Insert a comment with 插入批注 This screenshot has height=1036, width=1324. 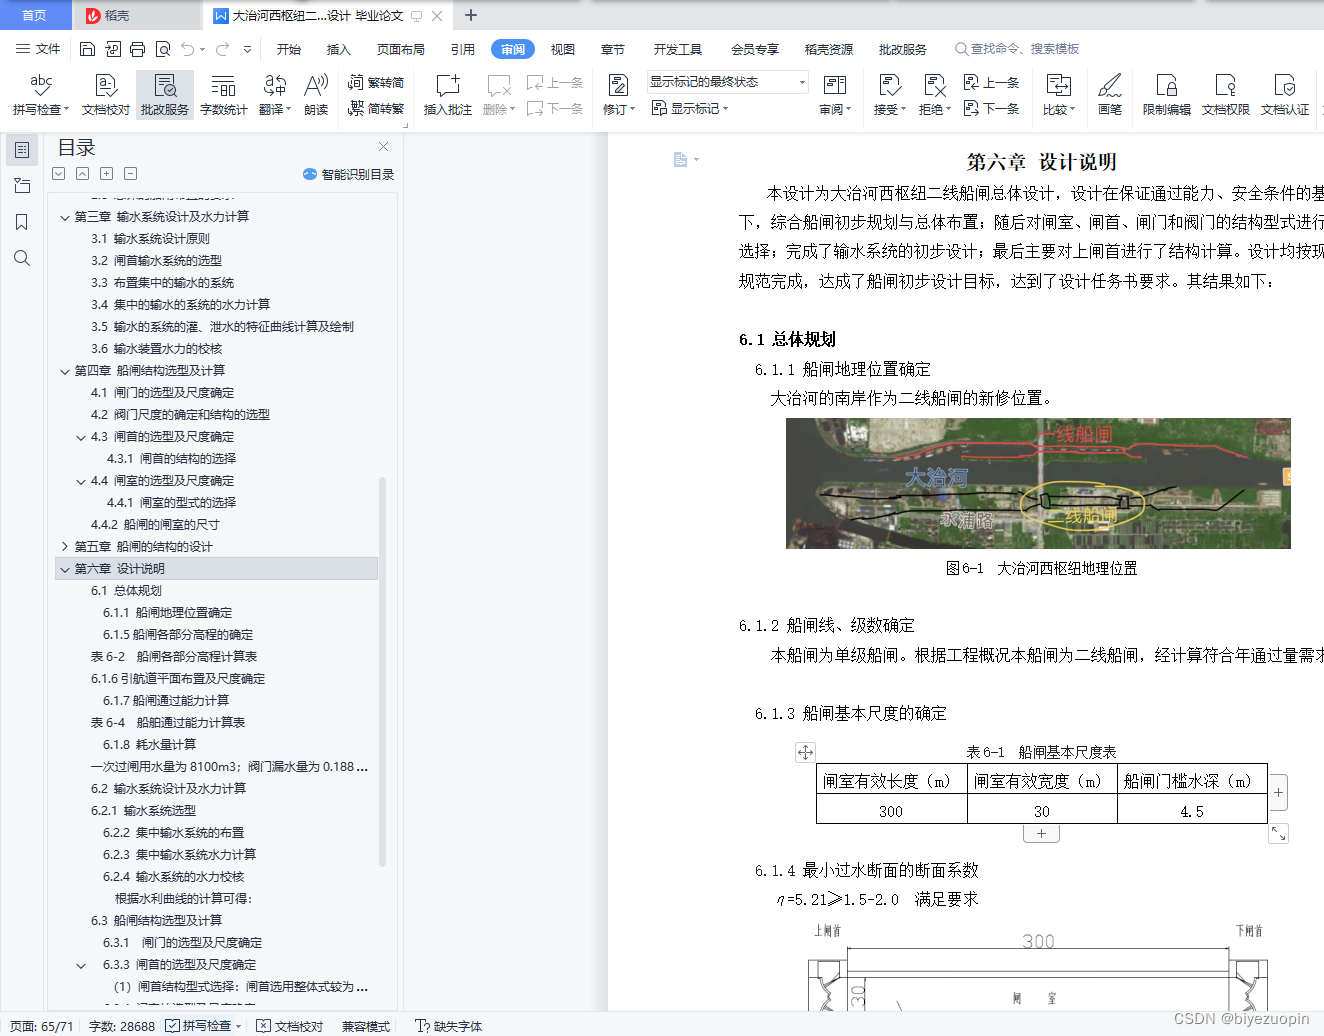tap(447, 94)
